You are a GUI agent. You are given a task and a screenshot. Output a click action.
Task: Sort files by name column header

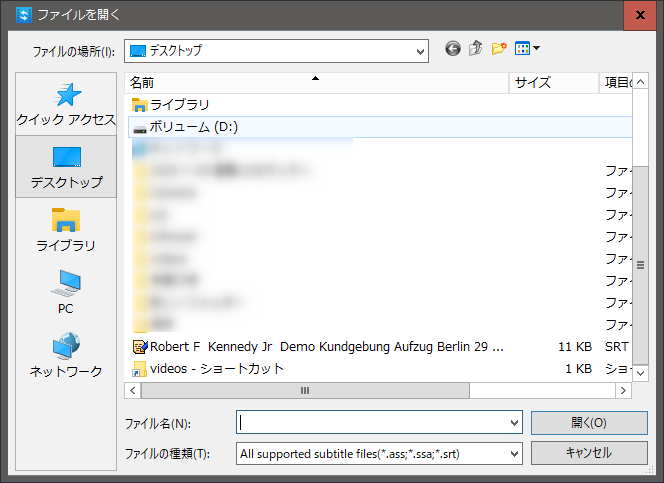point(317,83)
